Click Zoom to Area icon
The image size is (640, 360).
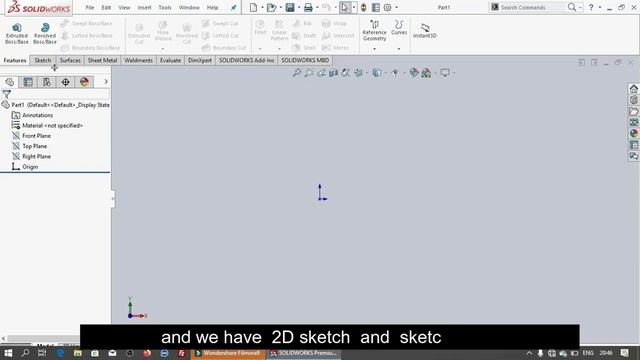(x=309, y=73)
